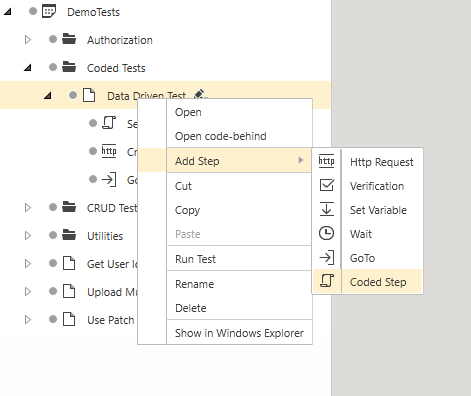Image resolution: width=471 pixels, height=396 pixels.
Task: Click the Utilities folder icon
Action: click(69, 235)
